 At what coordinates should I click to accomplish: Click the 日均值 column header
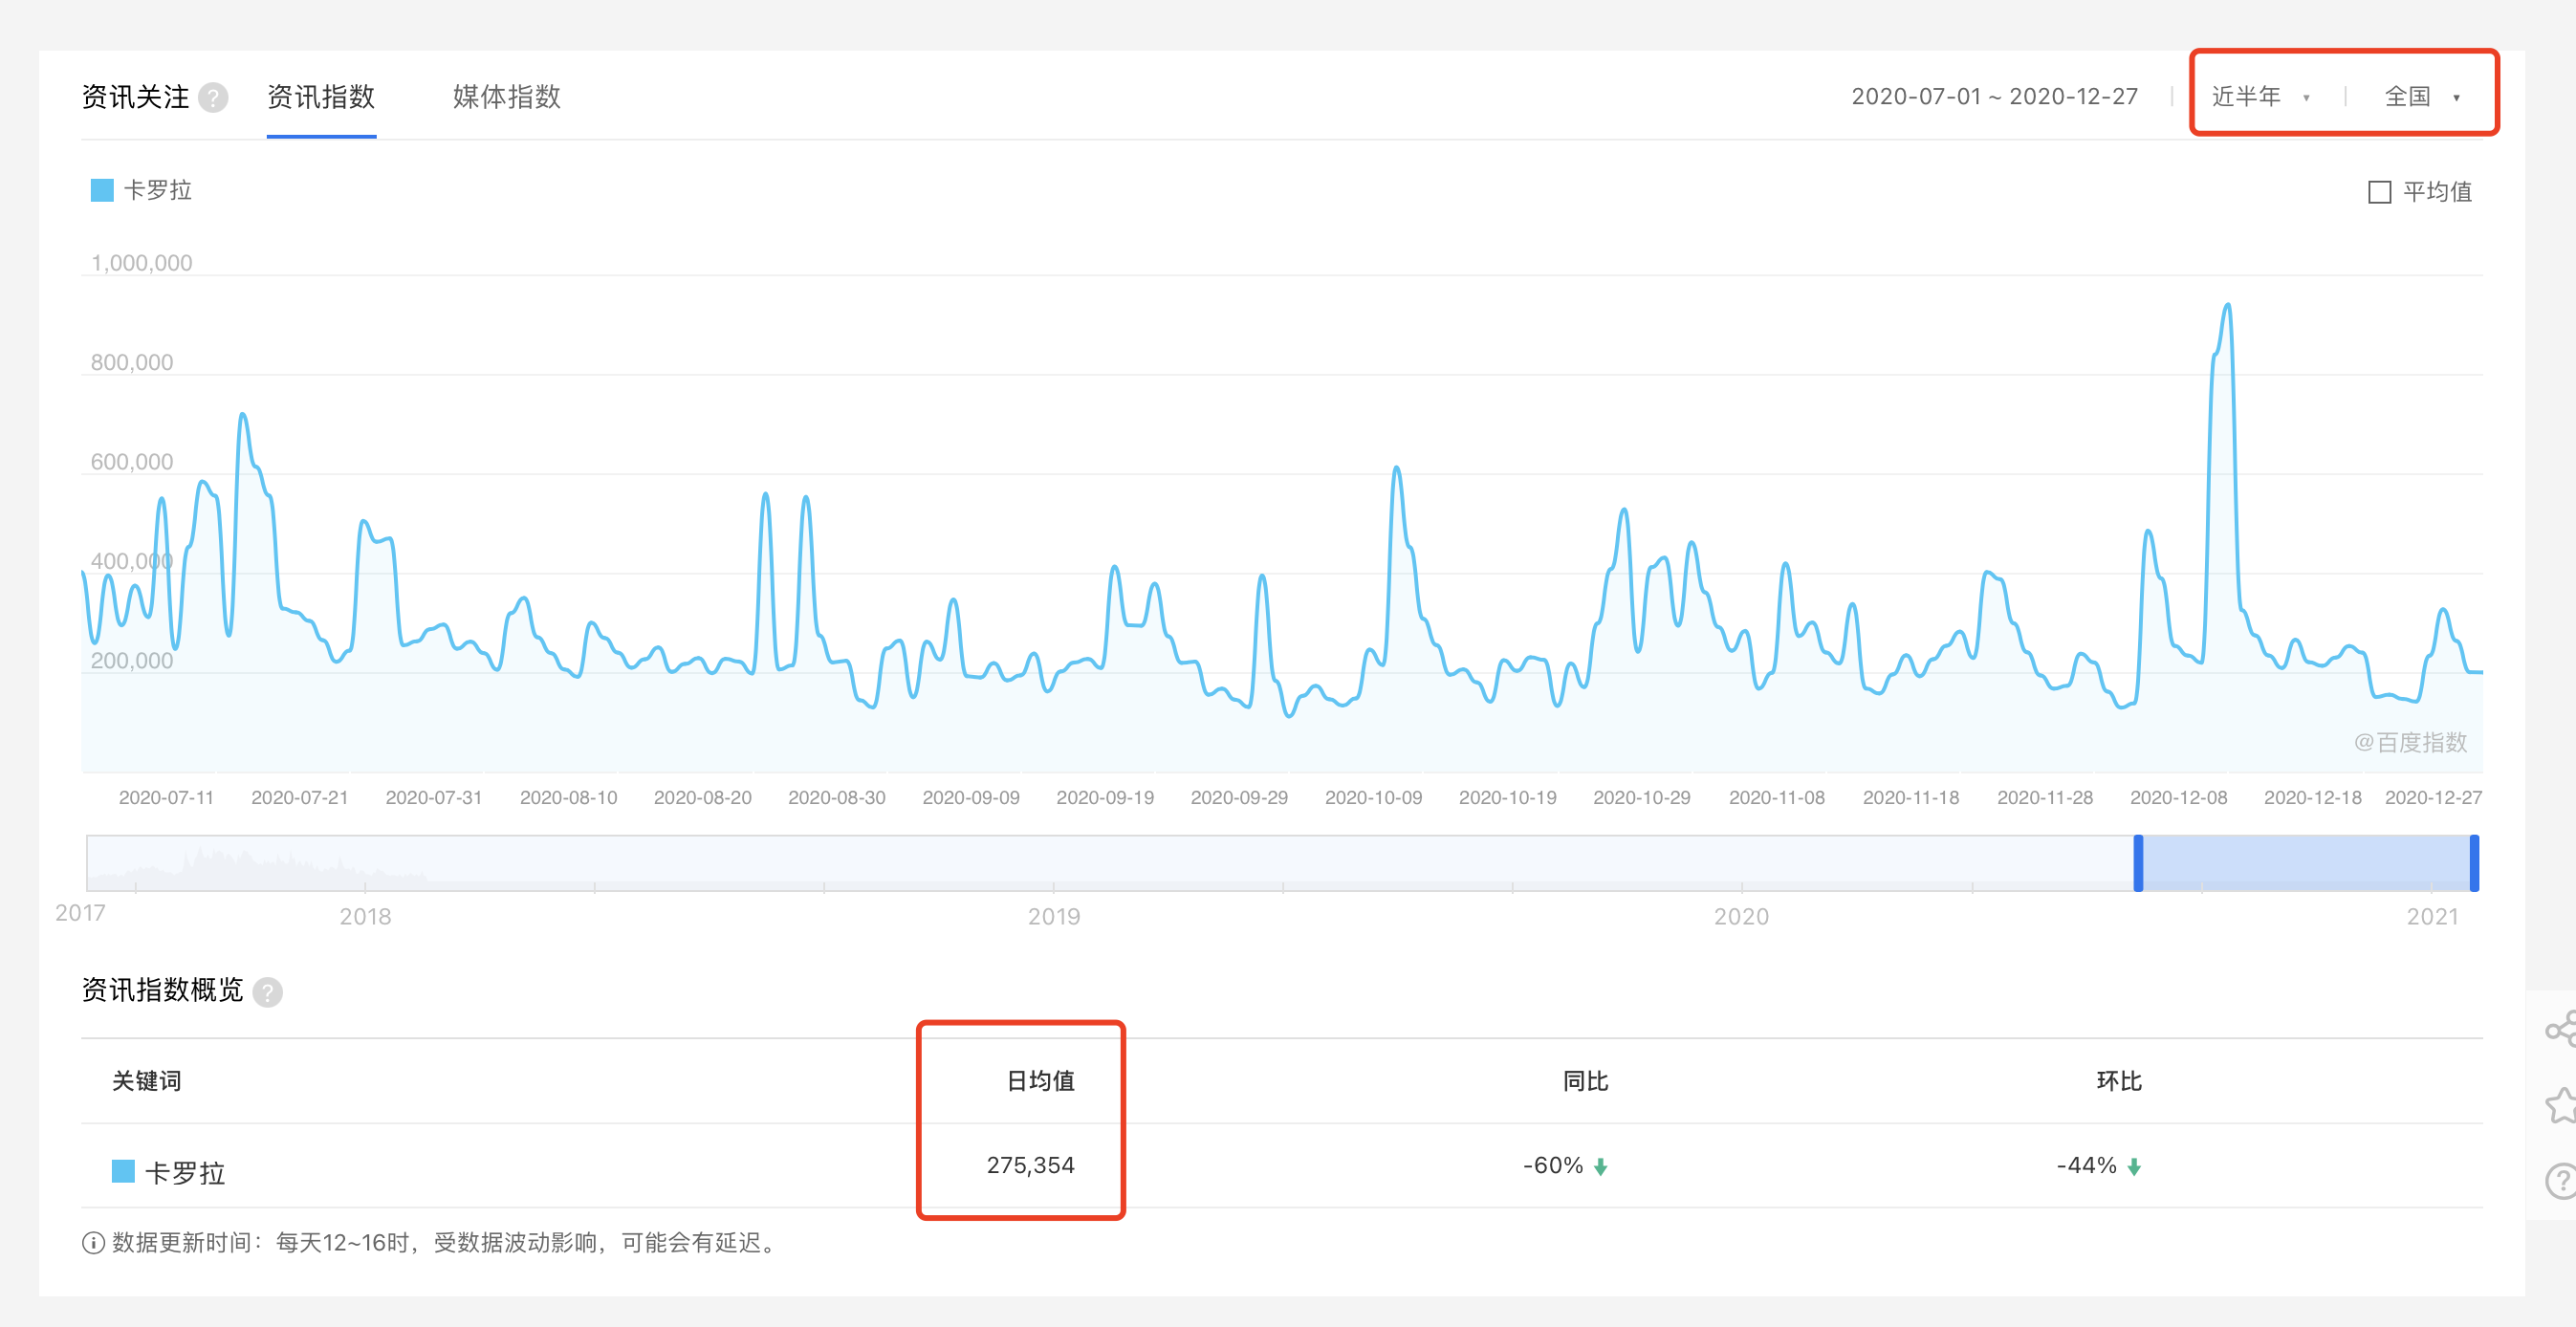[1040, 1081]
